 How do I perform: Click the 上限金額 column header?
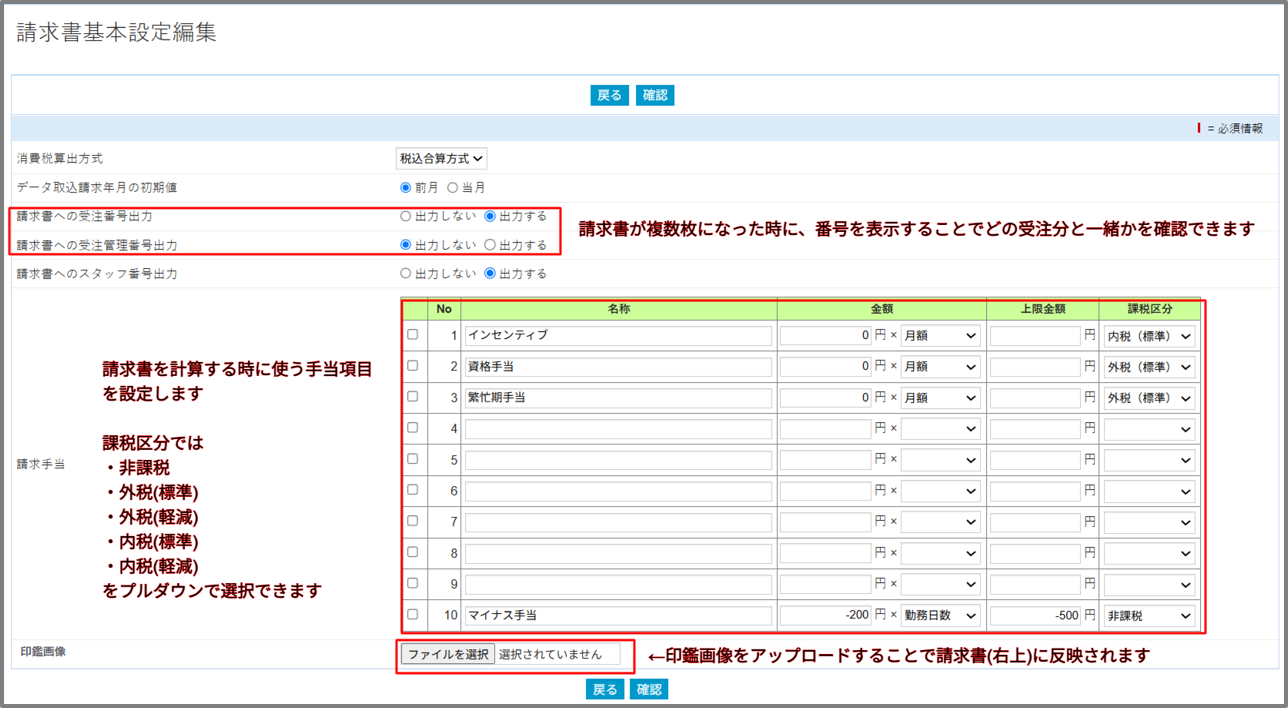(x=1043, y=309)
